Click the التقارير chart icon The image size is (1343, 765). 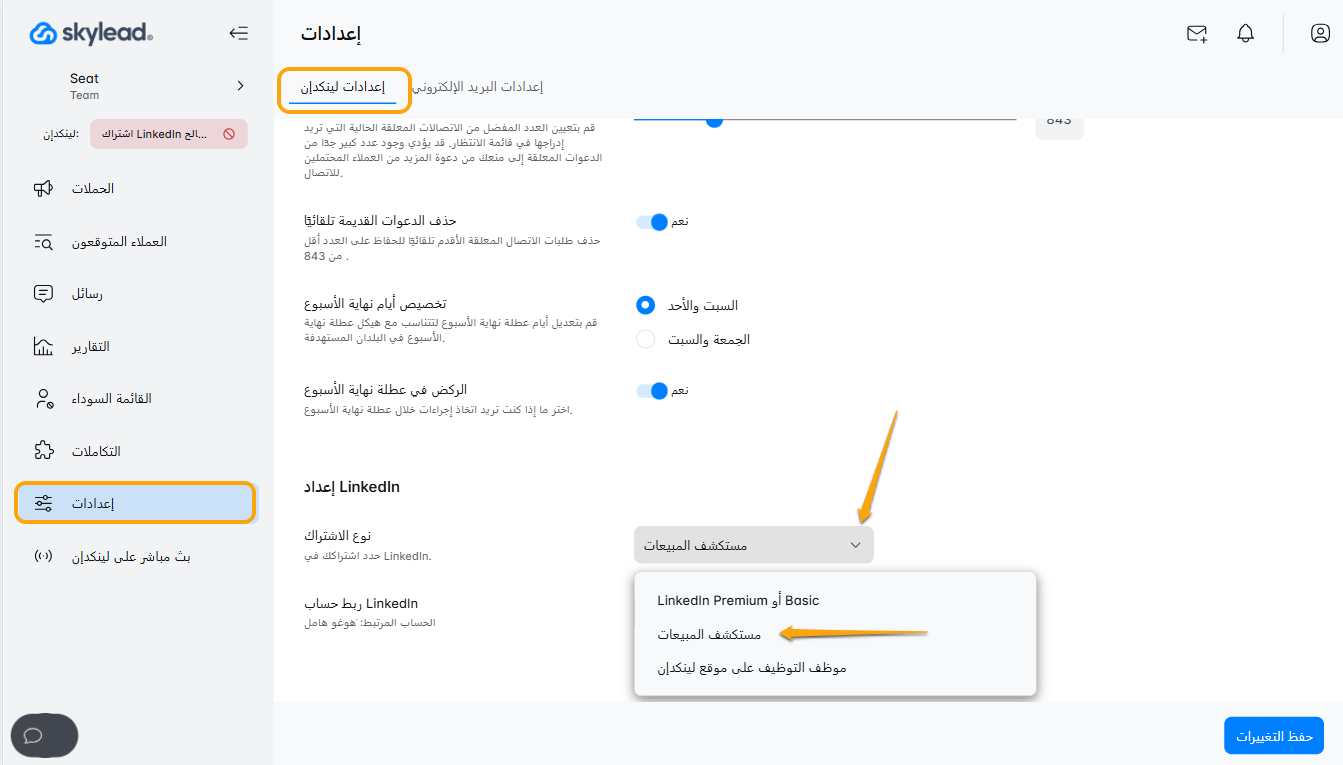pos(43,347)
